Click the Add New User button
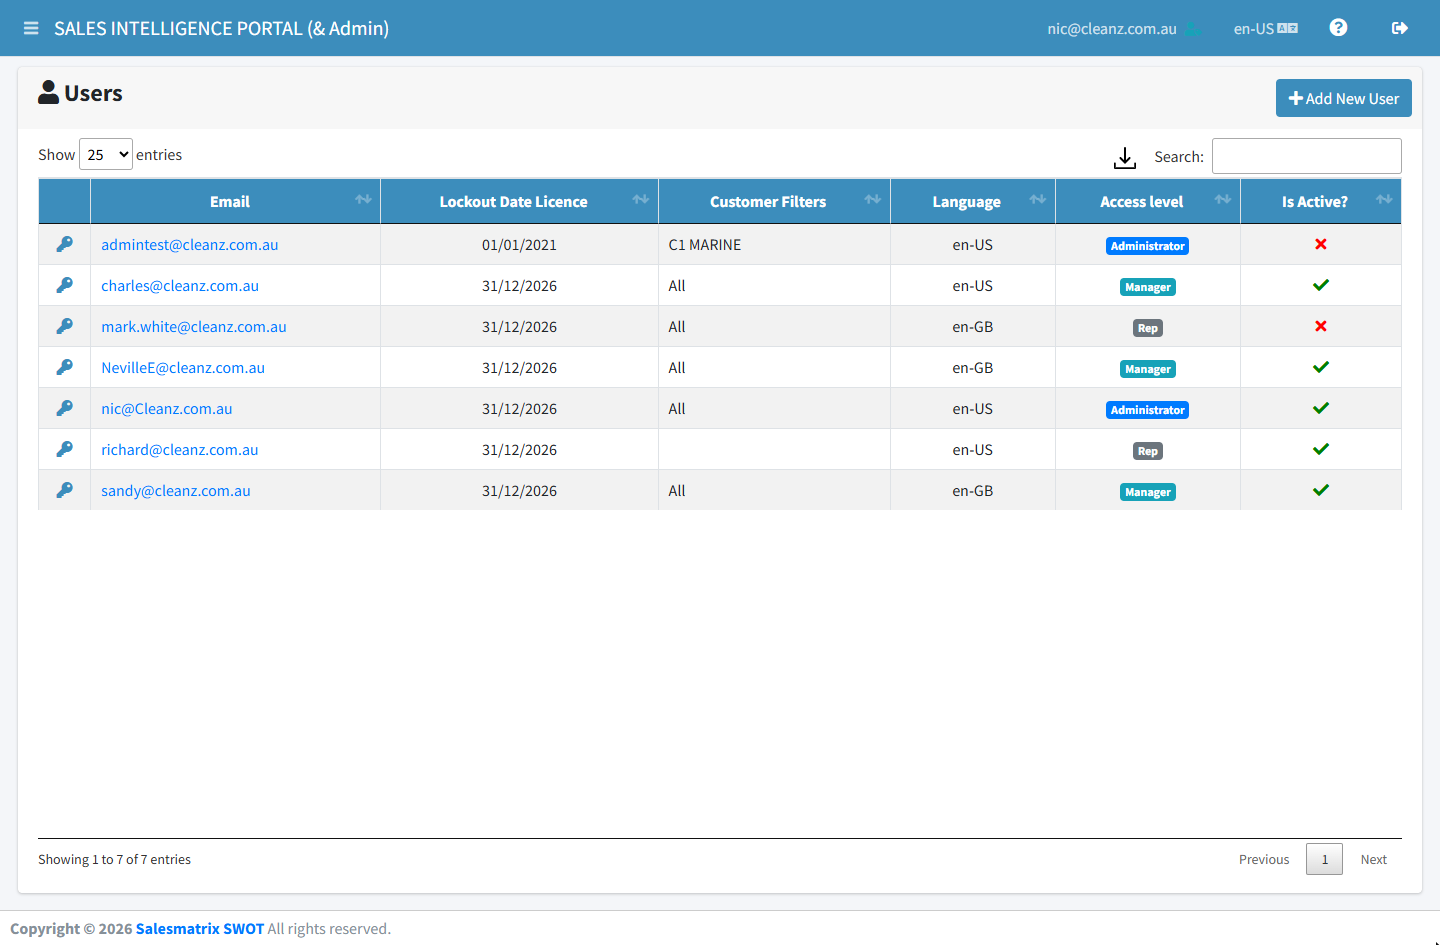This screenshot has height=945, width=1440. [1344, 98]
